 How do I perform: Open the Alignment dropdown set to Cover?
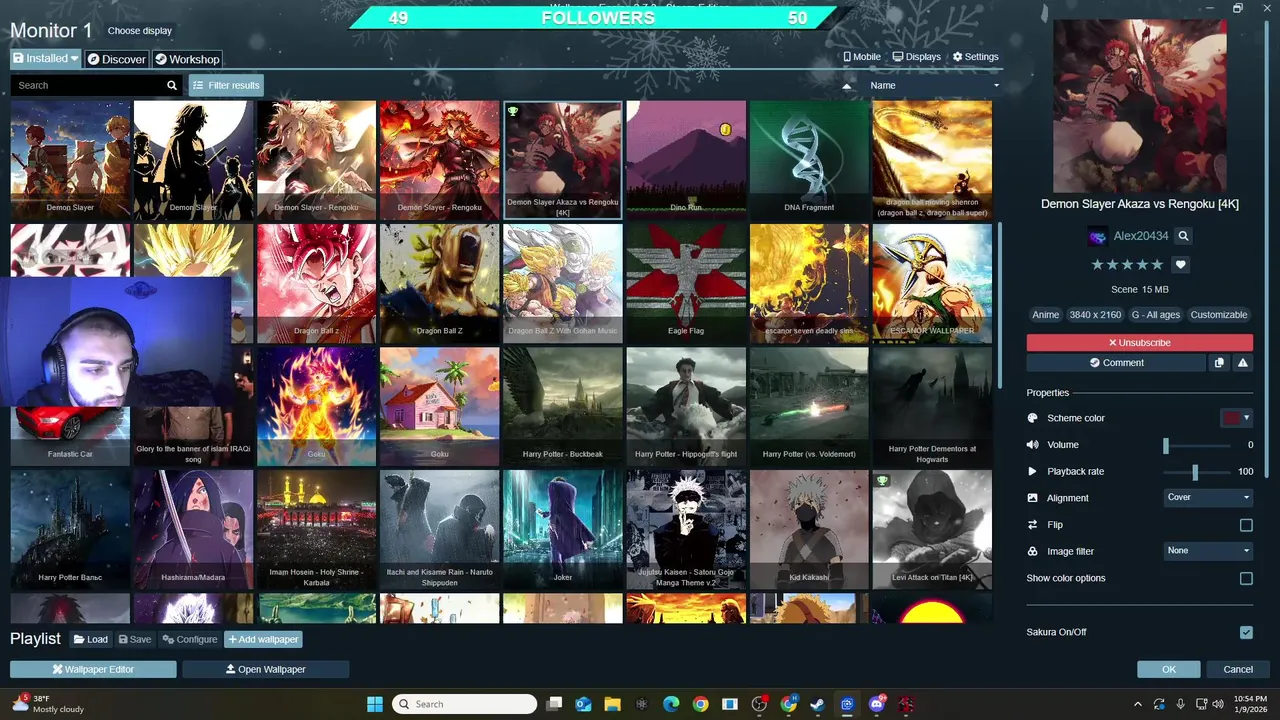coord(1208,497)
